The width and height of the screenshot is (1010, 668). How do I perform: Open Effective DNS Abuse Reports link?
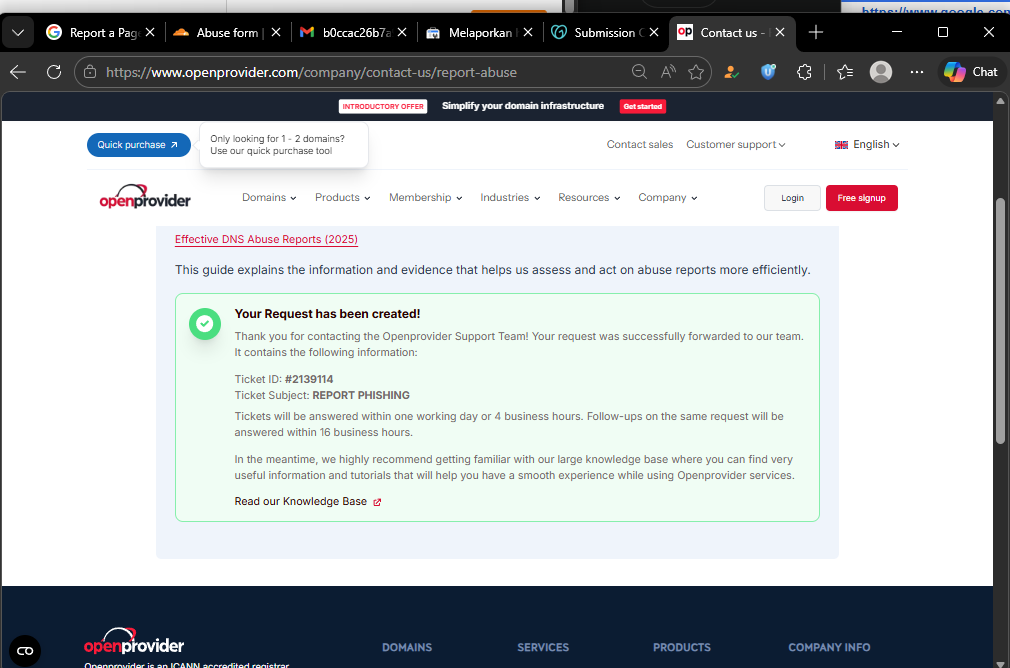pos(266,239)
